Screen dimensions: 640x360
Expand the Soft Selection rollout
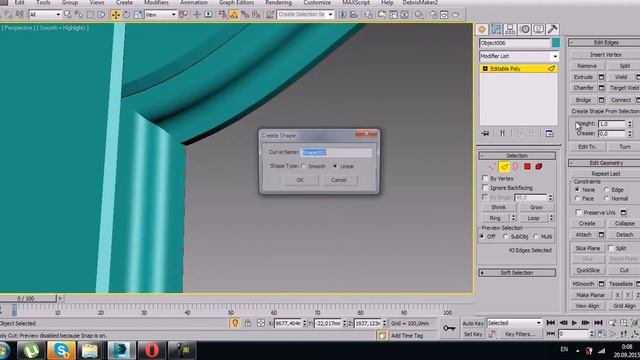click(x=517, y=273)
